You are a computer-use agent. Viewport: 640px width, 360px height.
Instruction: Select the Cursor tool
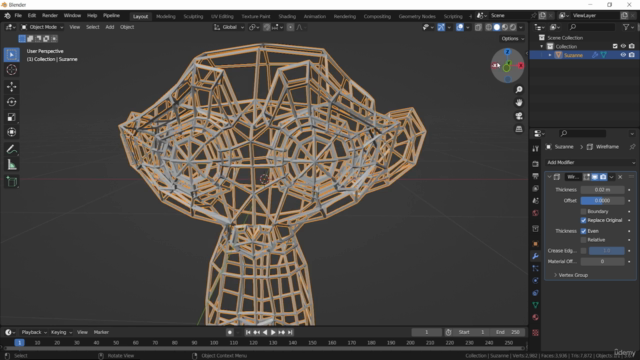[x=11, y=70]
